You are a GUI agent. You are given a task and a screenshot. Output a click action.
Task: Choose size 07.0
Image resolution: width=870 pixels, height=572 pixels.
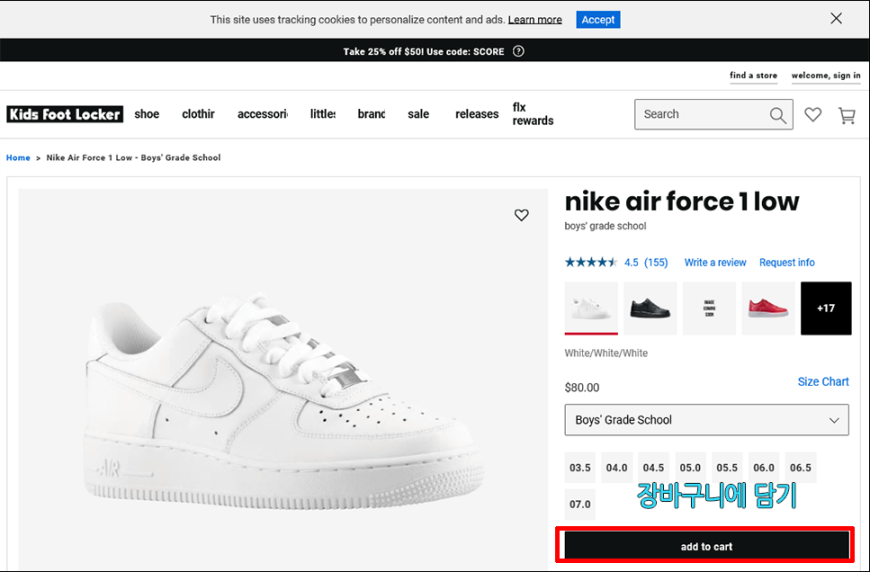coord(580,504)
